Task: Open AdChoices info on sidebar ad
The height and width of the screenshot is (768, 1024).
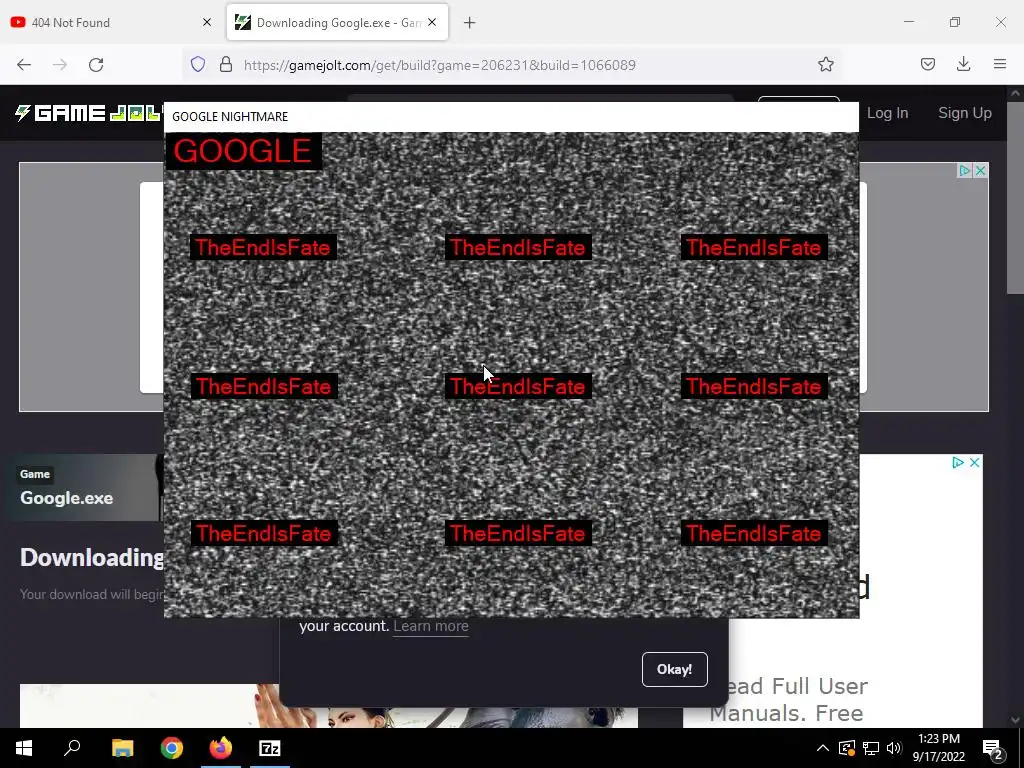Action: pos(957,462)
